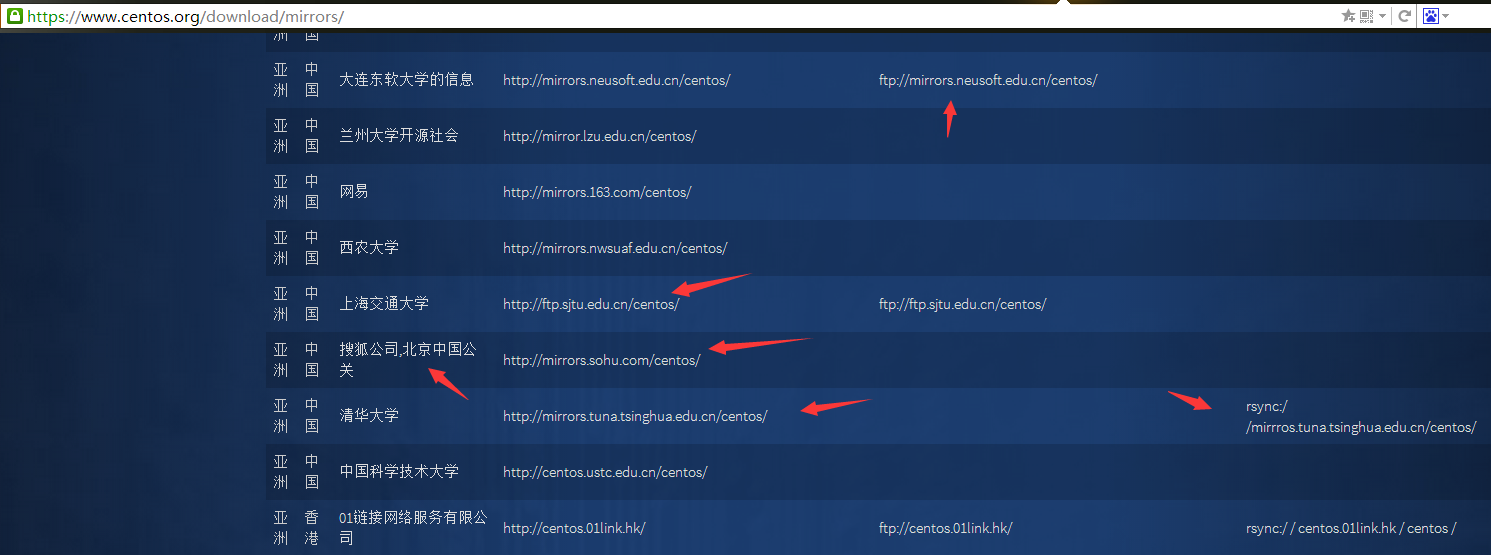Viewport: 1491px width, 555px height.
Task: Open the address bar history dropdown arrow
Action: click(1382, 17)
